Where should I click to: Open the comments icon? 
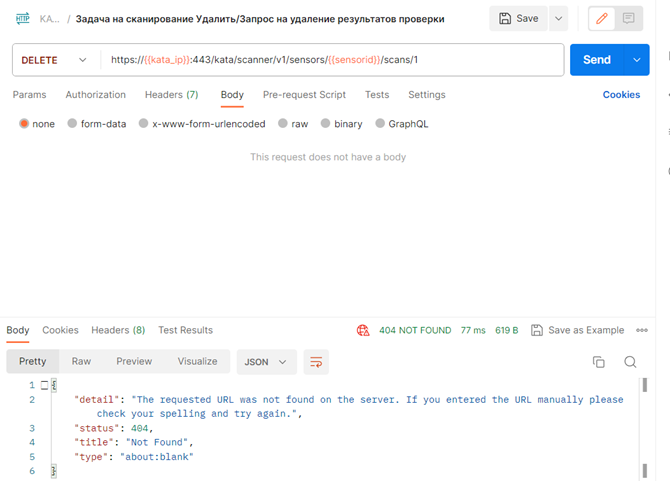(x=628, y=18)
